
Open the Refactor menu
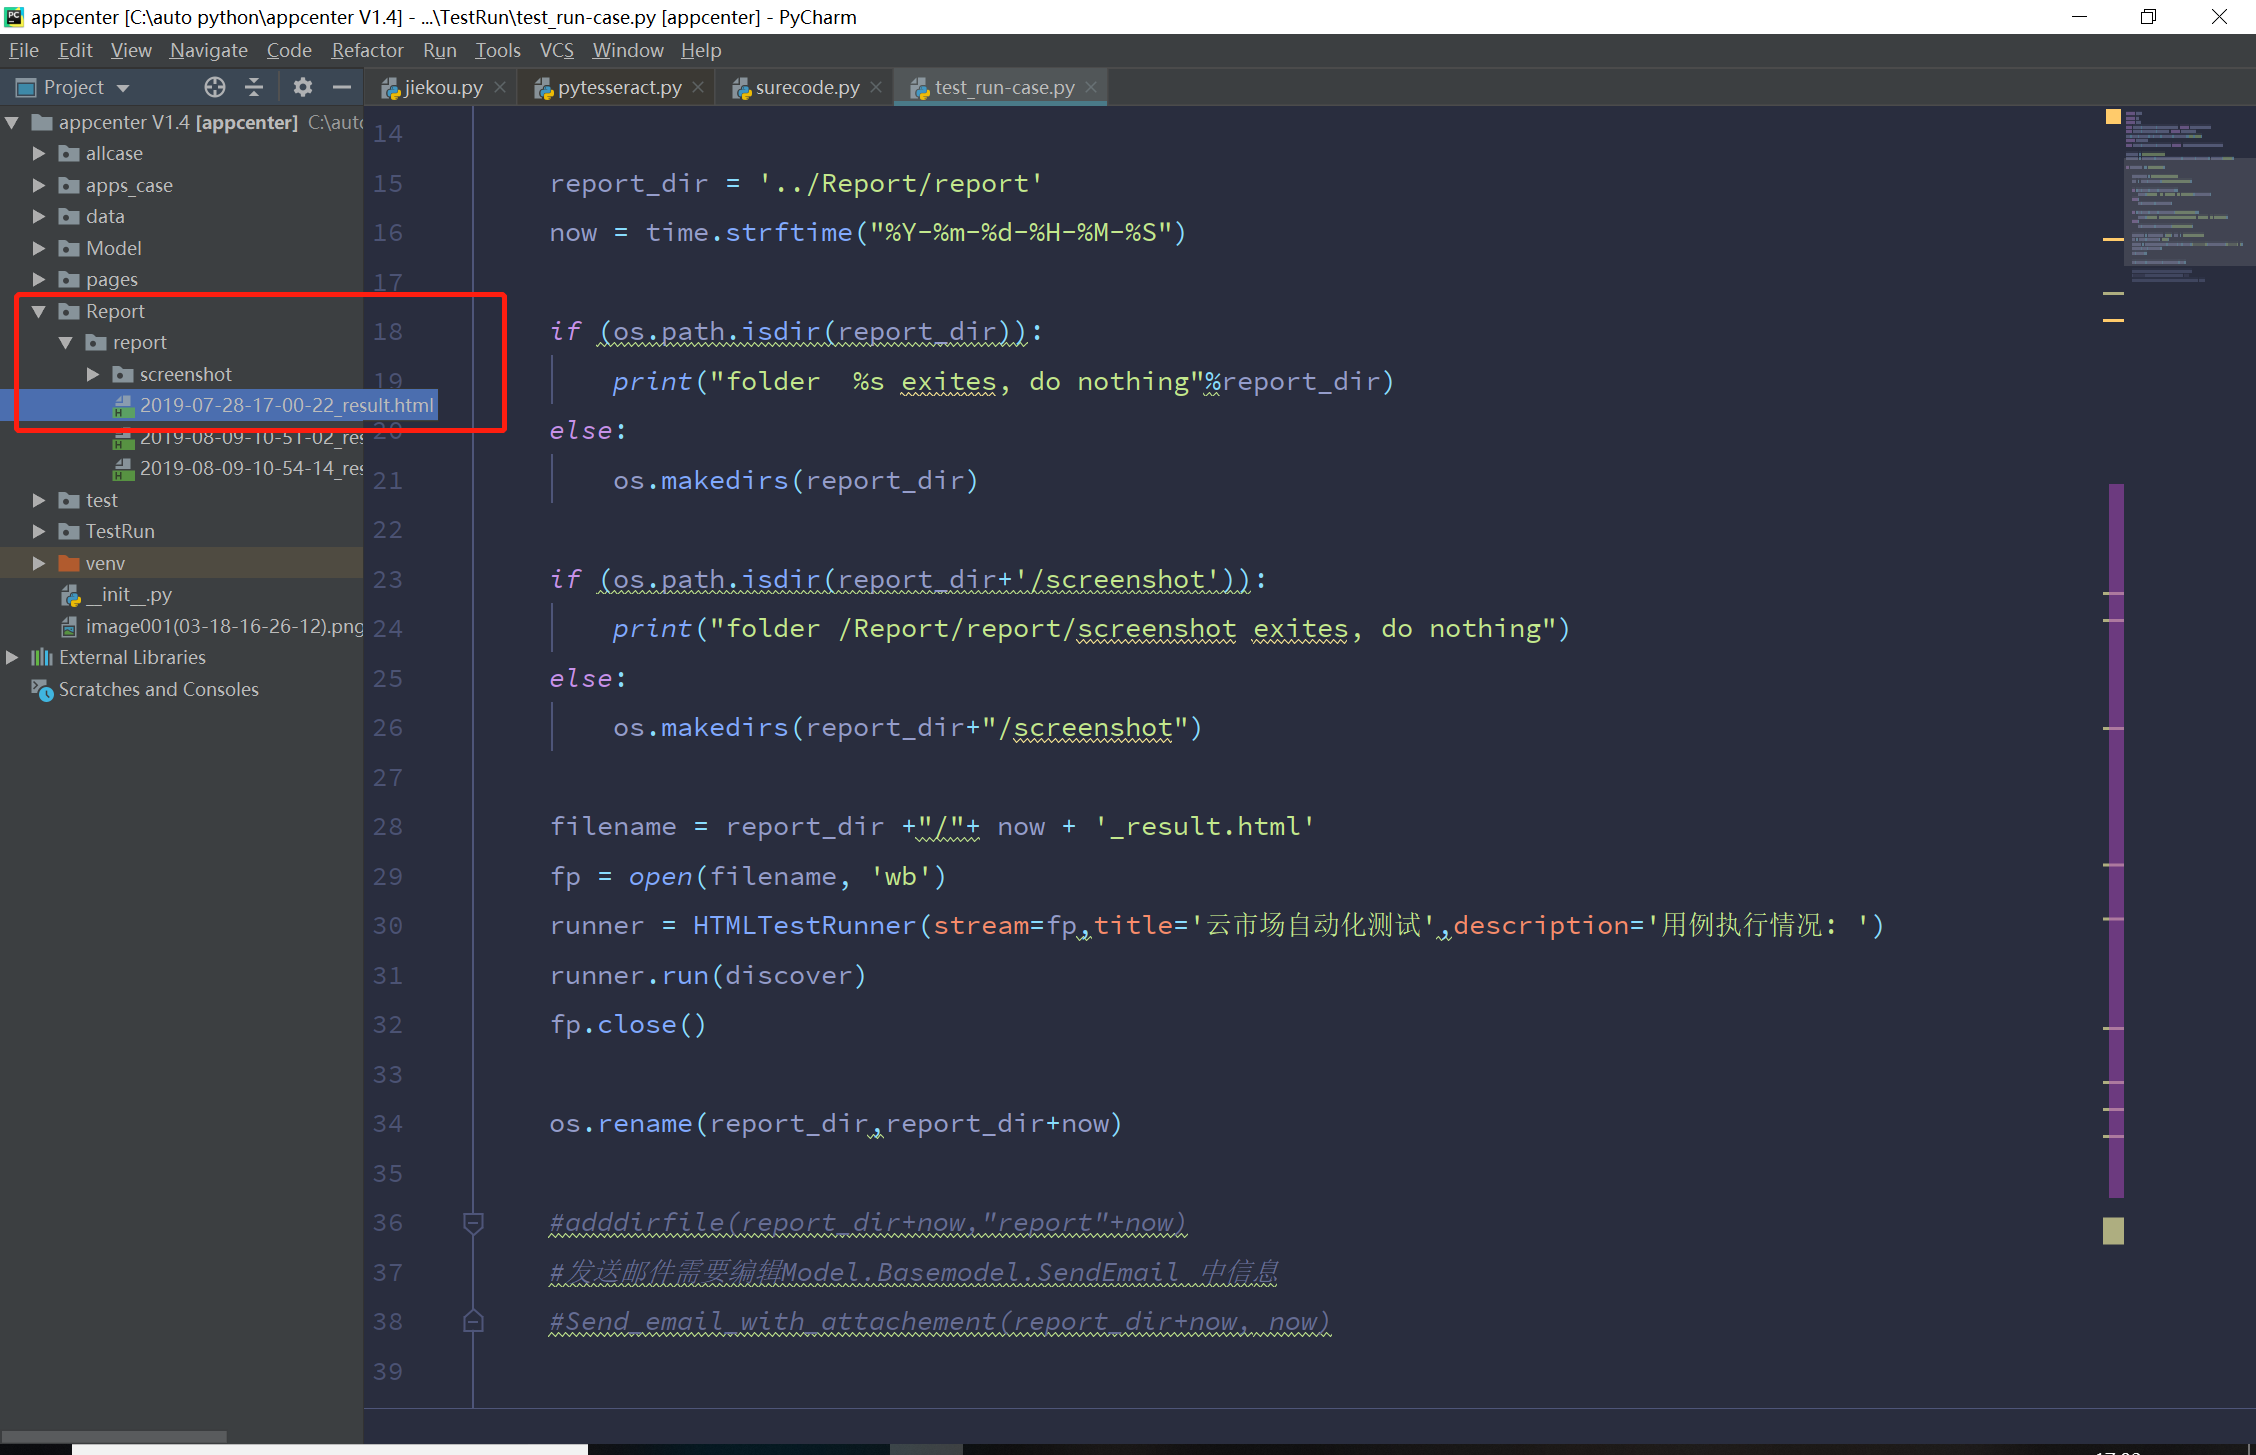367,50
